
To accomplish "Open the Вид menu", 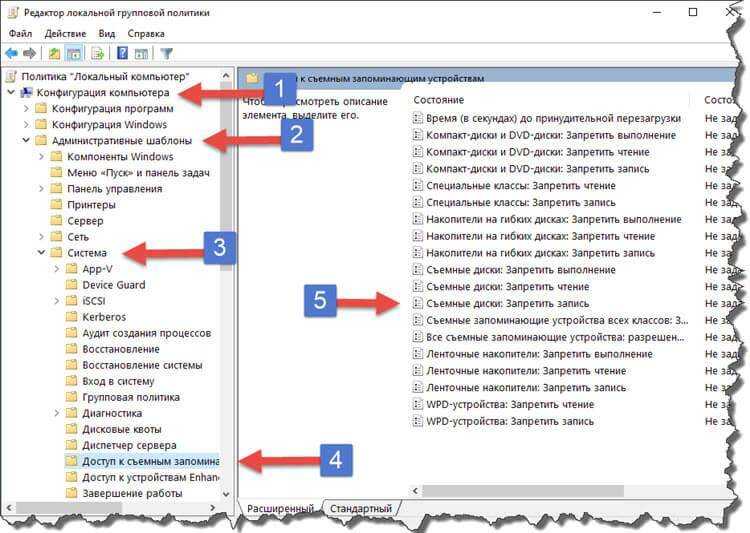I will (x=107, y=33).
